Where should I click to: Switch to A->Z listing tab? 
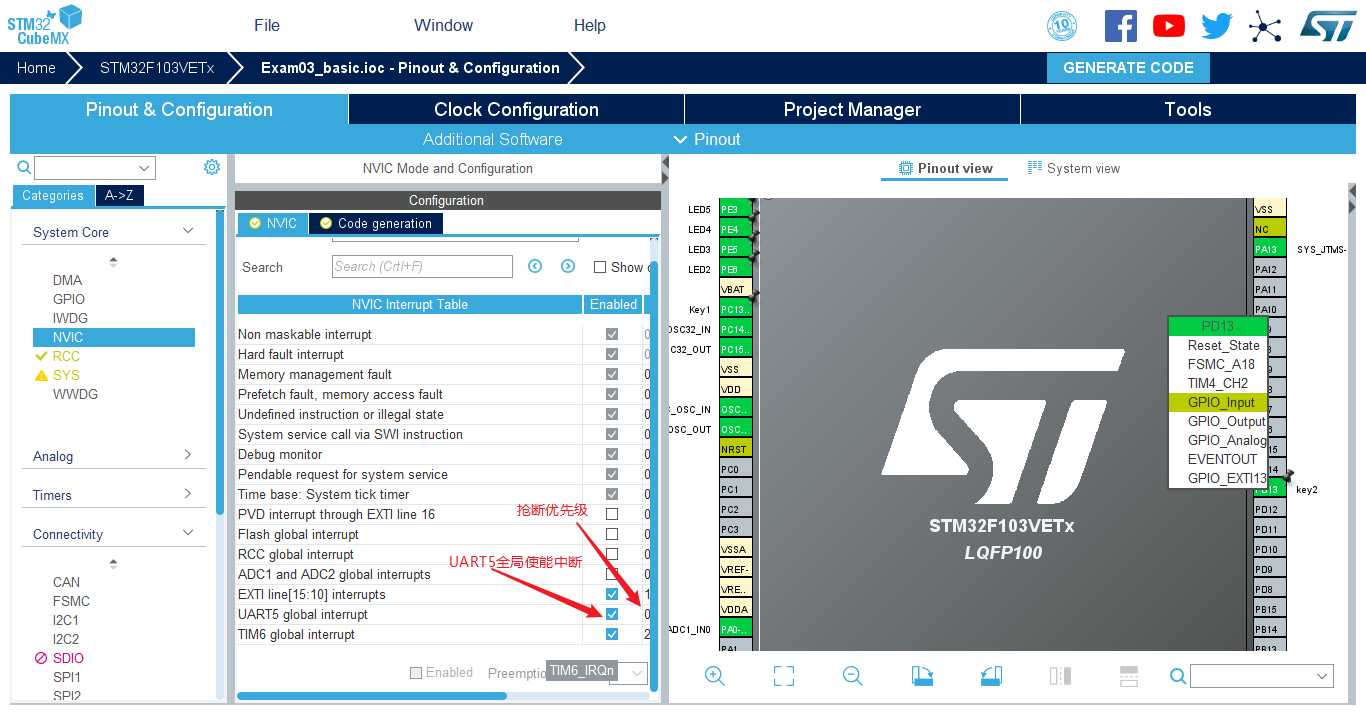point(119,195)
